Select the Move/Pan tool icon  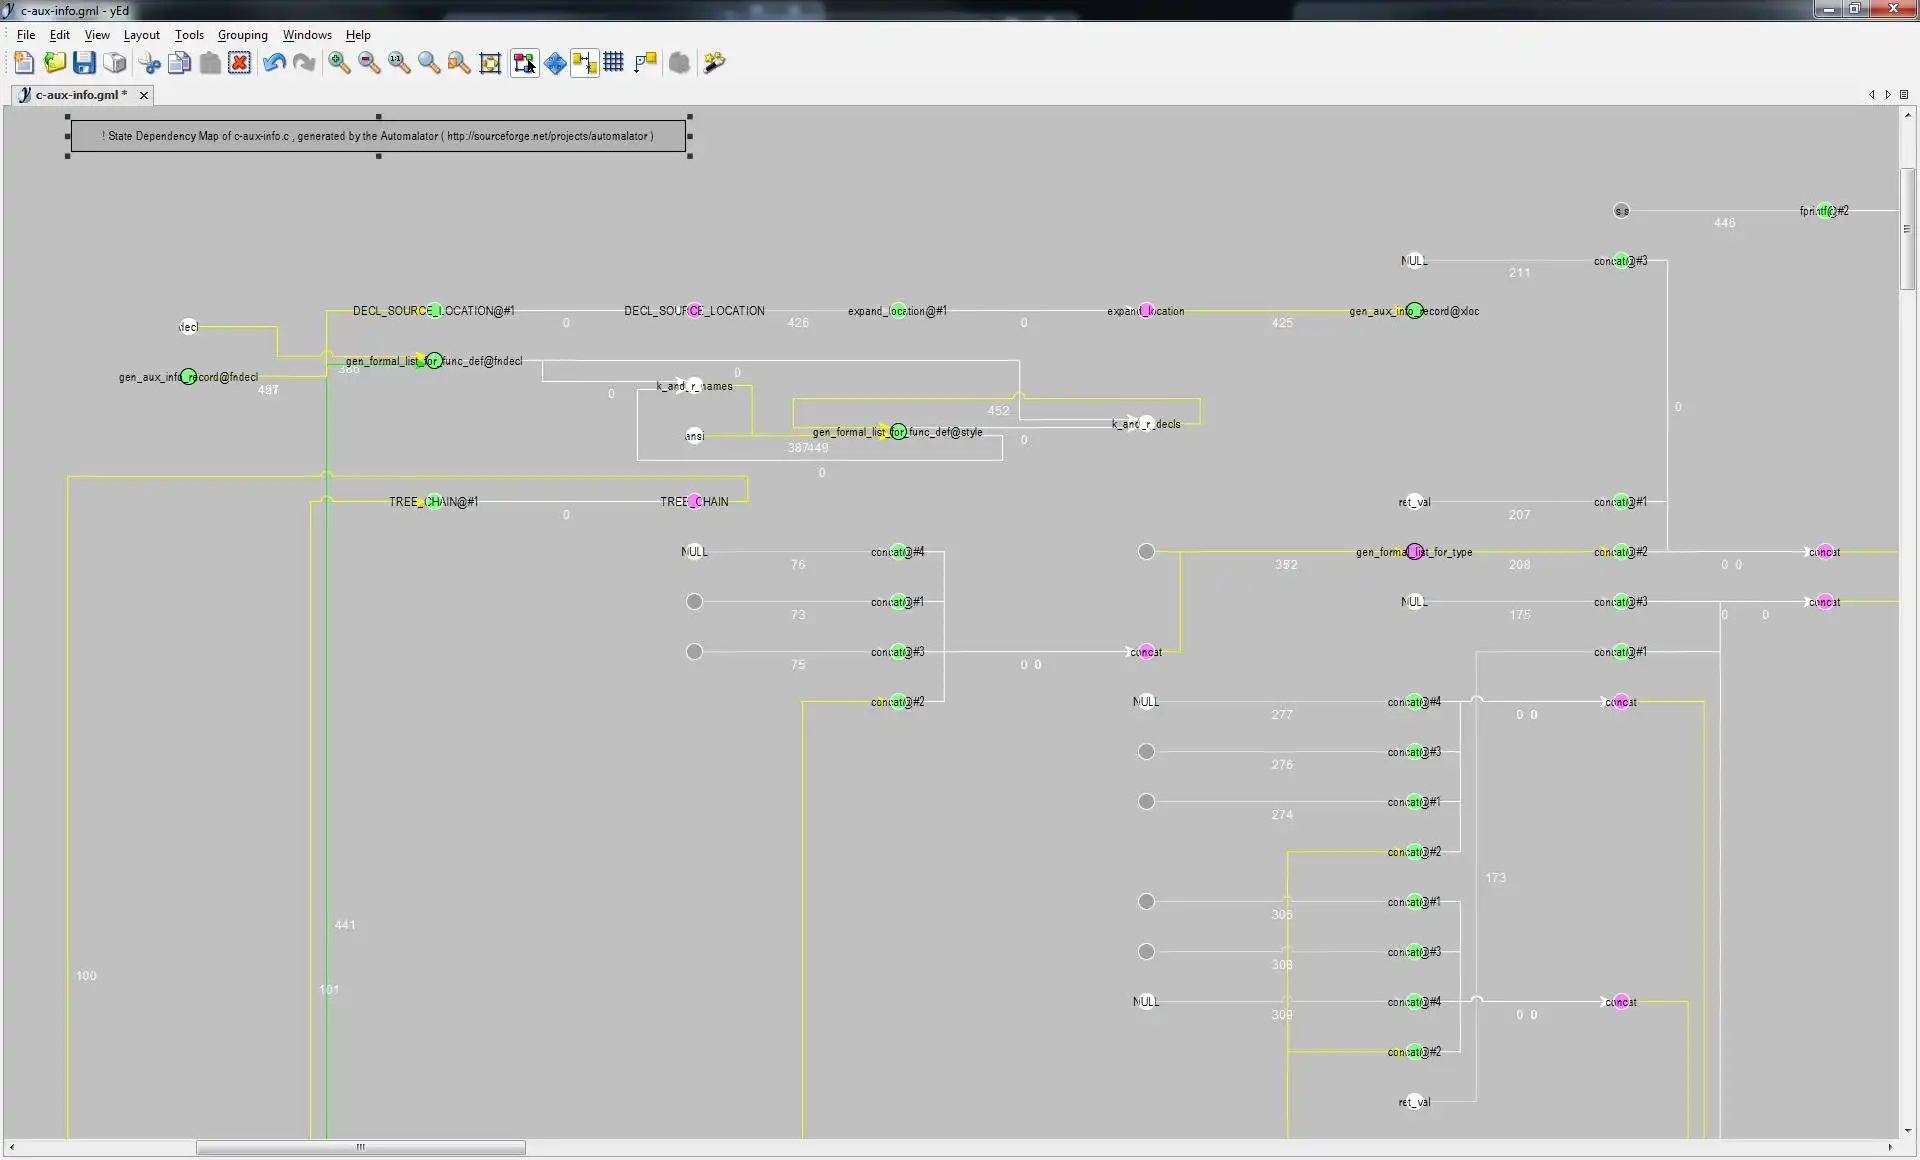tap(554, 62)
